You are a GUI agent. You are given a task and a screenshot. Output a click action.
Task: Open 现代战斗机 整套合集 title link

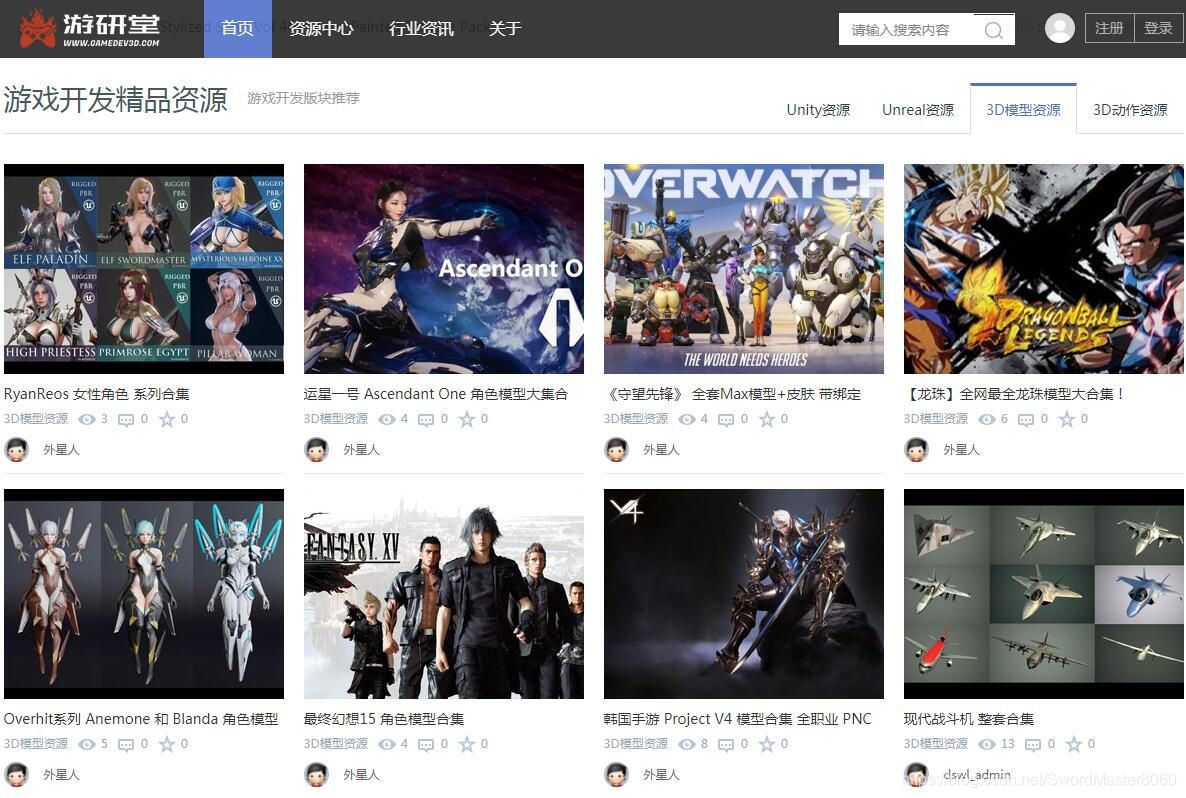pos(969,719)
